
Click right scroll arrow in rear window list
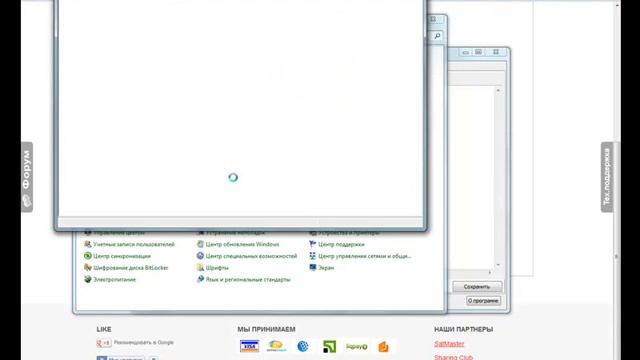point(490,272)
